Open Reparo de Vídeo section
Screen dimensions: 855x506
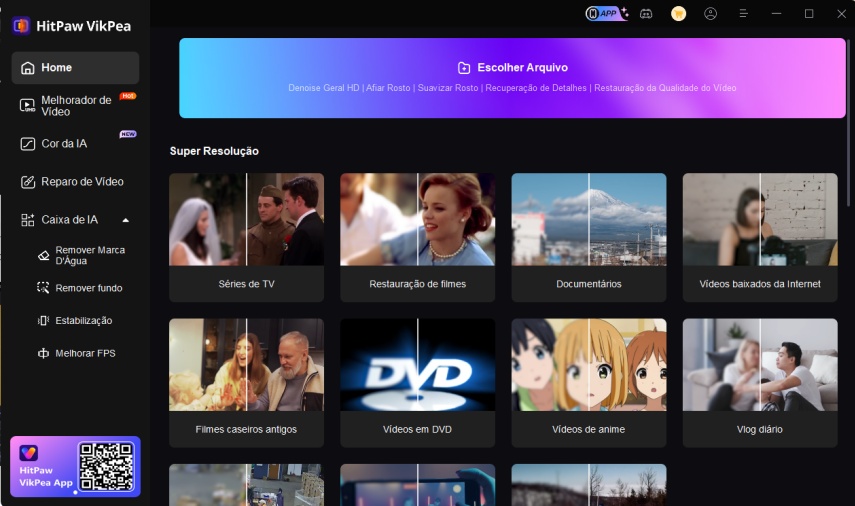75,182
